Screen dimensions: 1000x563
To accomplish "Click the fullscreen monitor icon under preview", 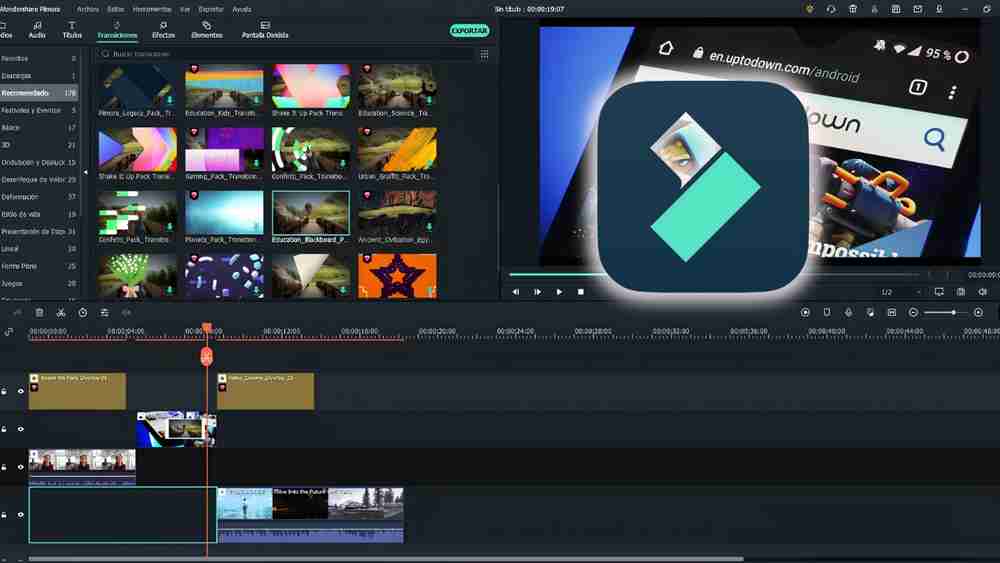I will [939, 291].
